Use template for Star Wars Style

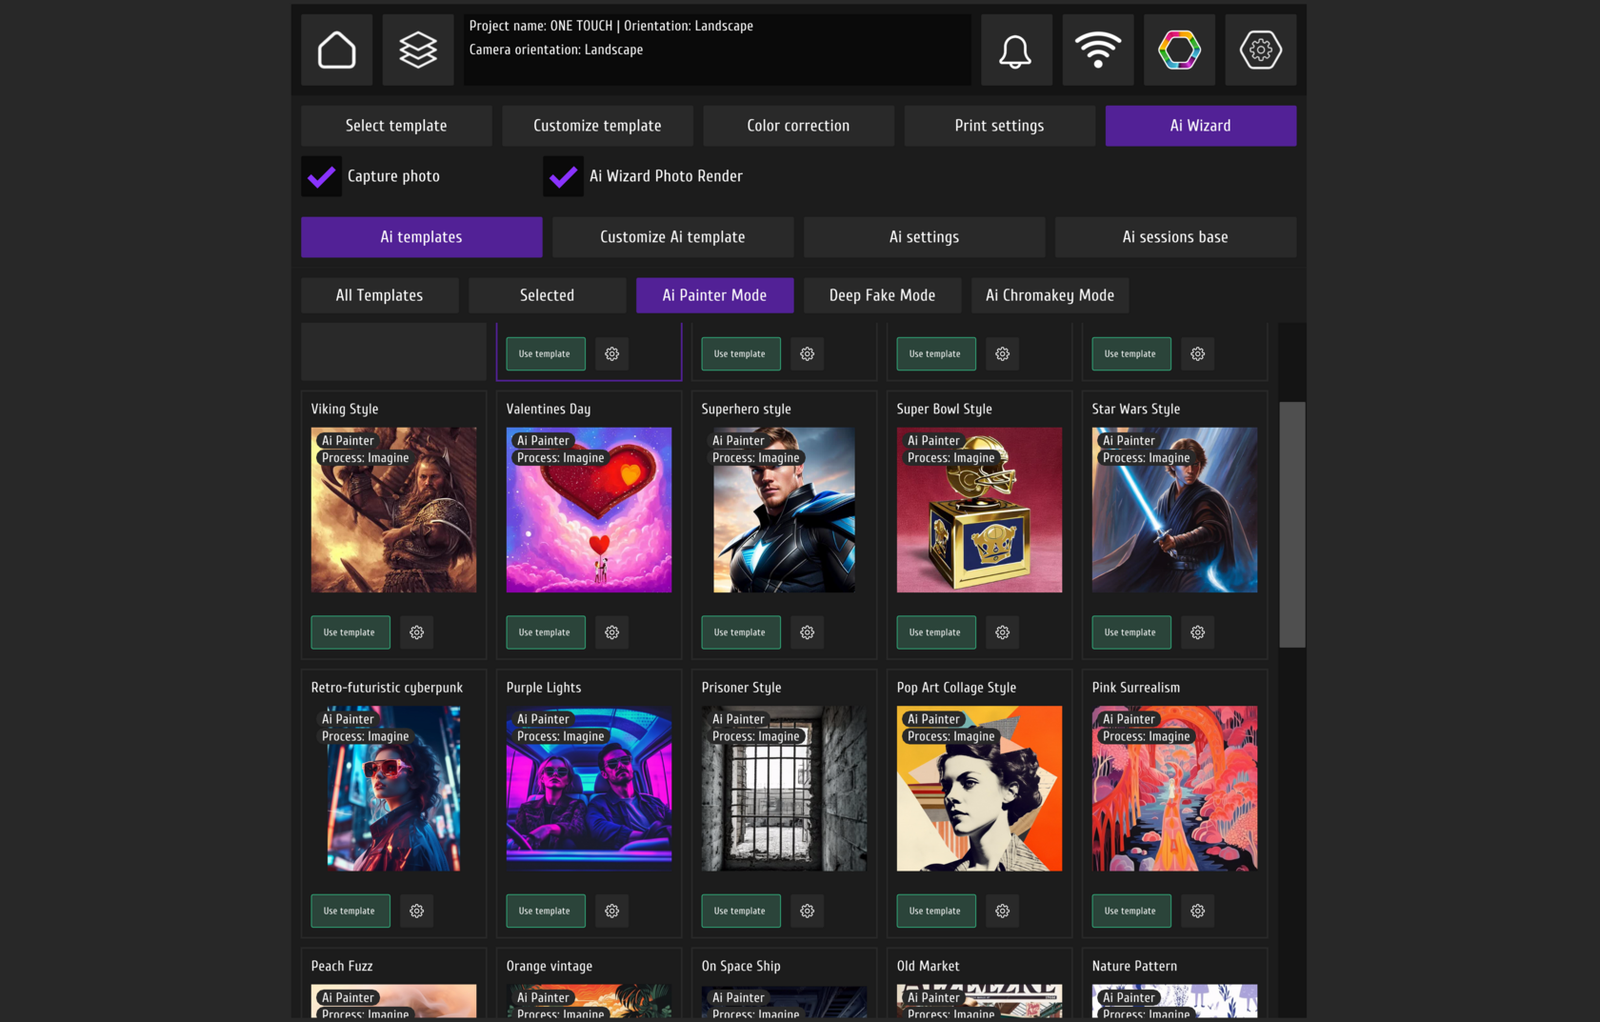tap(1131, 632)
